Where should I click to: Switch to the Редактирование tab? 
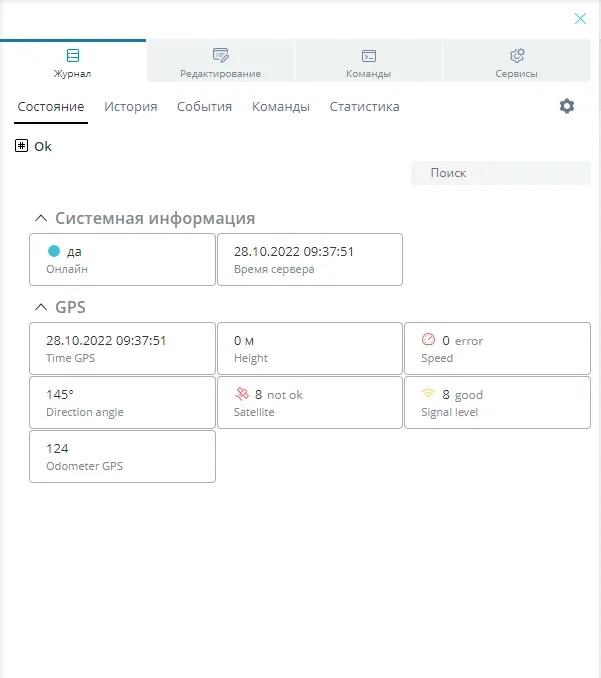point(220,62)
